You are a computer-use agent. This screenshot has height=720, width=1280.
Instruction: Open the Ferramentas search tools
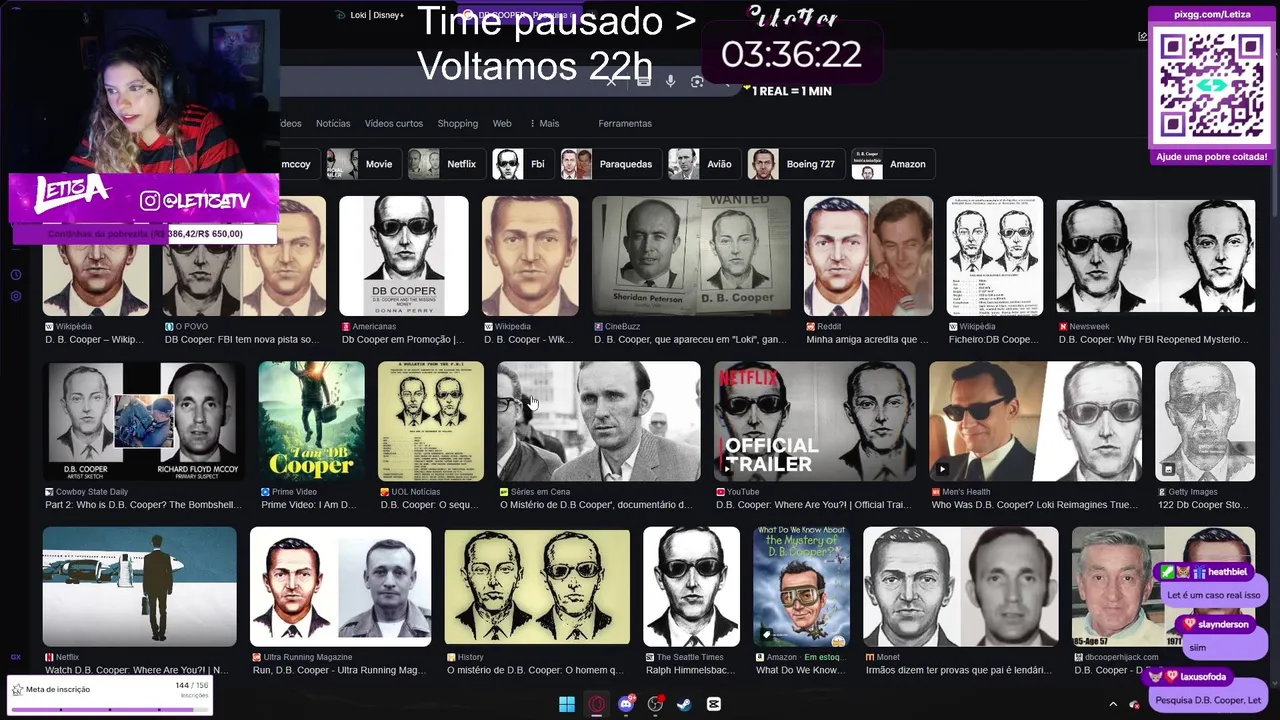(625, 123)
